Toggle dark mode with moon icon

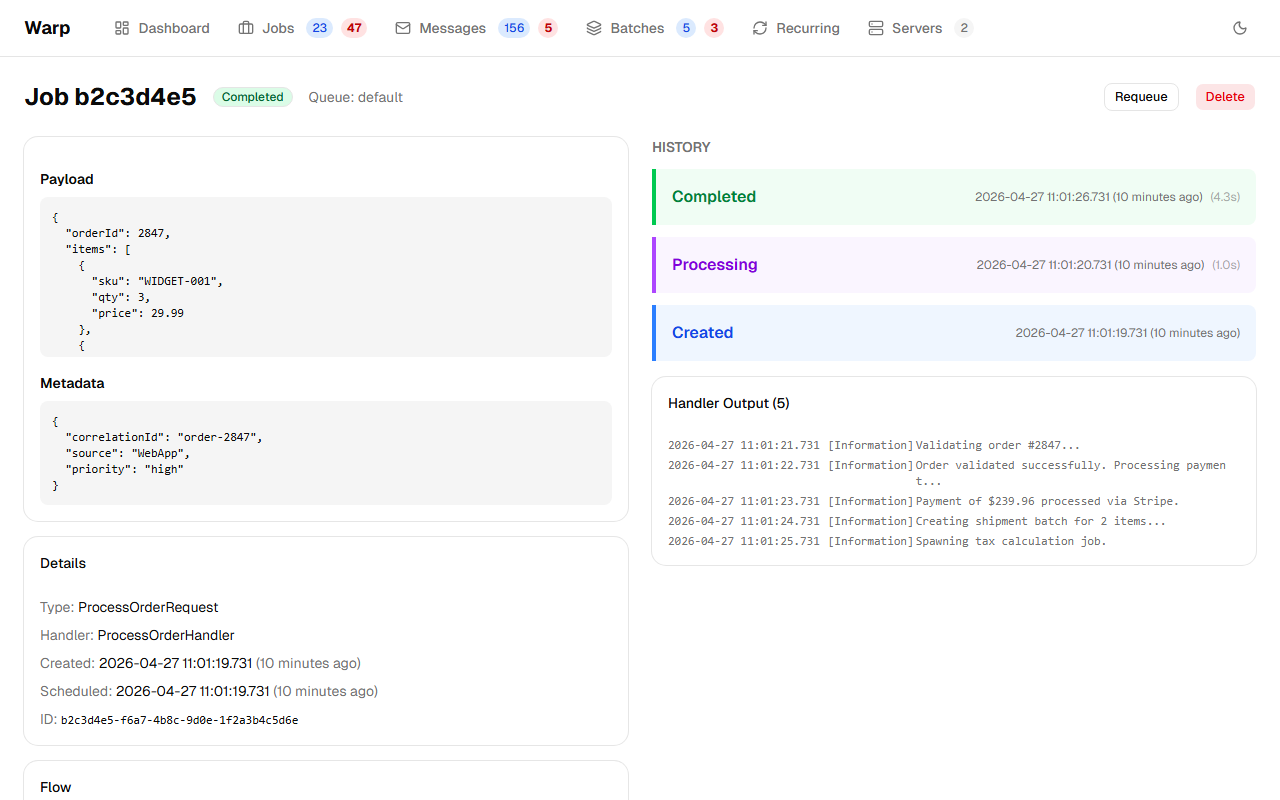pyautogui.click(x=1240, y=28)
